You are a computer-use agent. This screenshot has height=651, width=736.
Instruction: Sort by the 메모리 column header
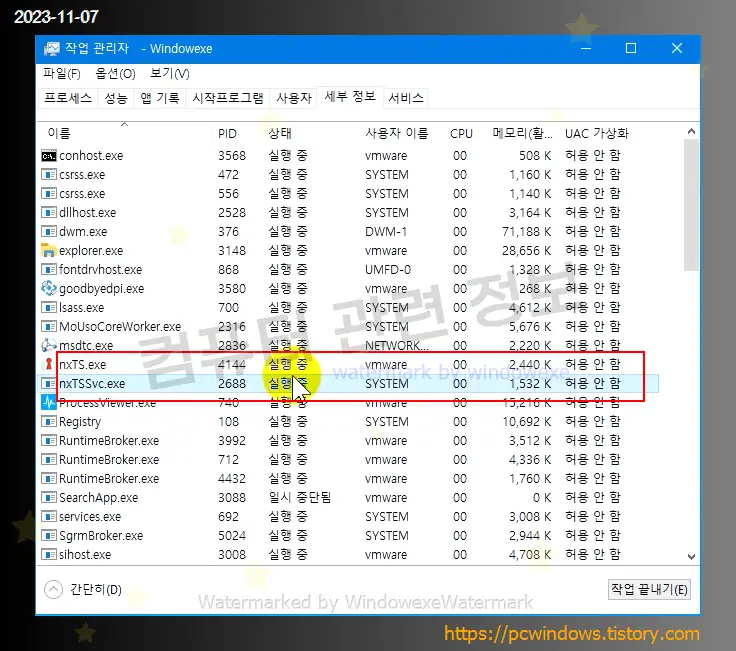[x=522, y=133]
